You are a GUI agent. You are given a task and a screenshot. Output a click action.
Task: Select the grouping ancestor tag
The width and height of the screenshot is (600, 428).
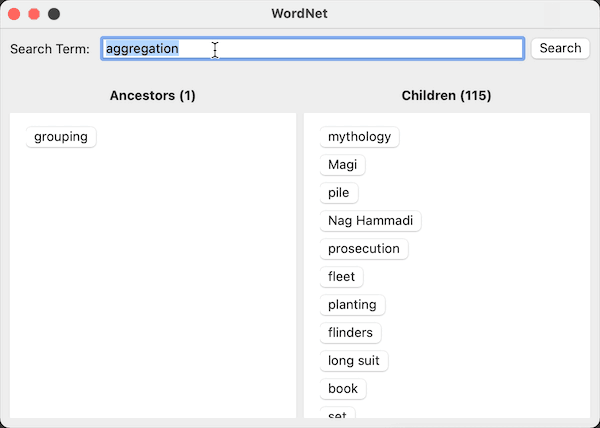coord(61,137)
